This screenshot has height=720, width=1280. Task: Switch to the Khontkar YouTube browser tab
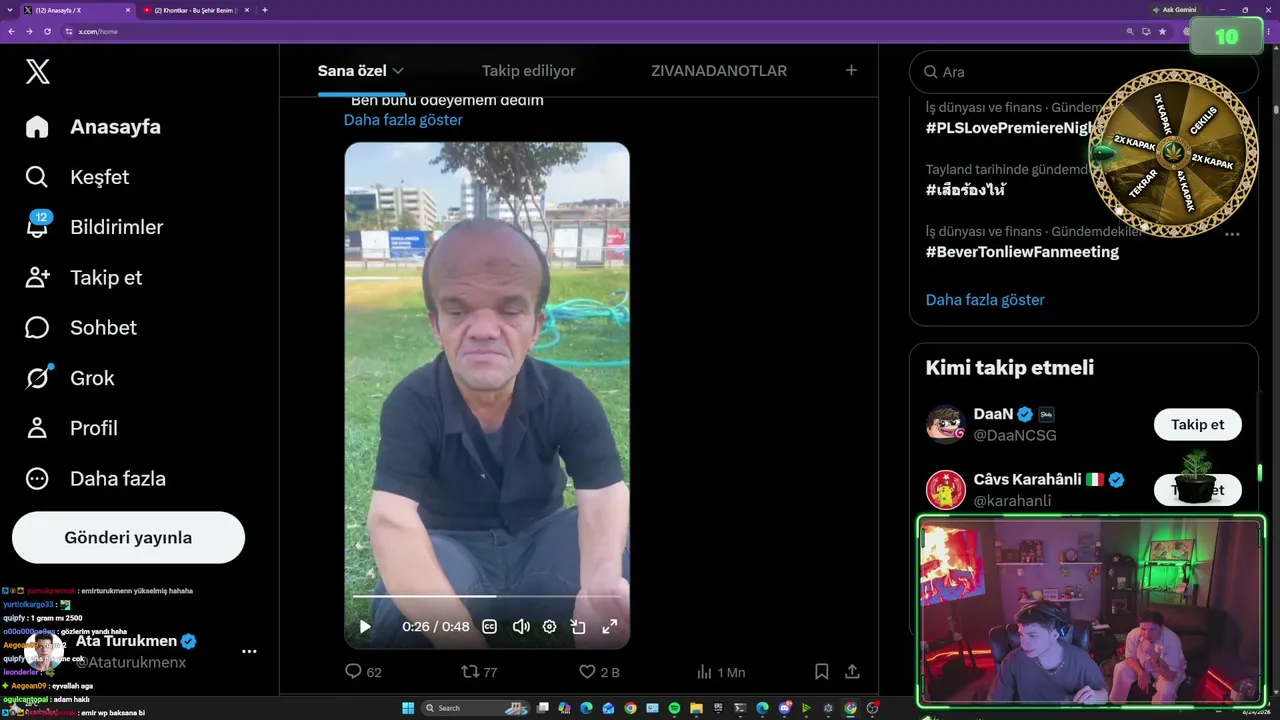[196, 10]
